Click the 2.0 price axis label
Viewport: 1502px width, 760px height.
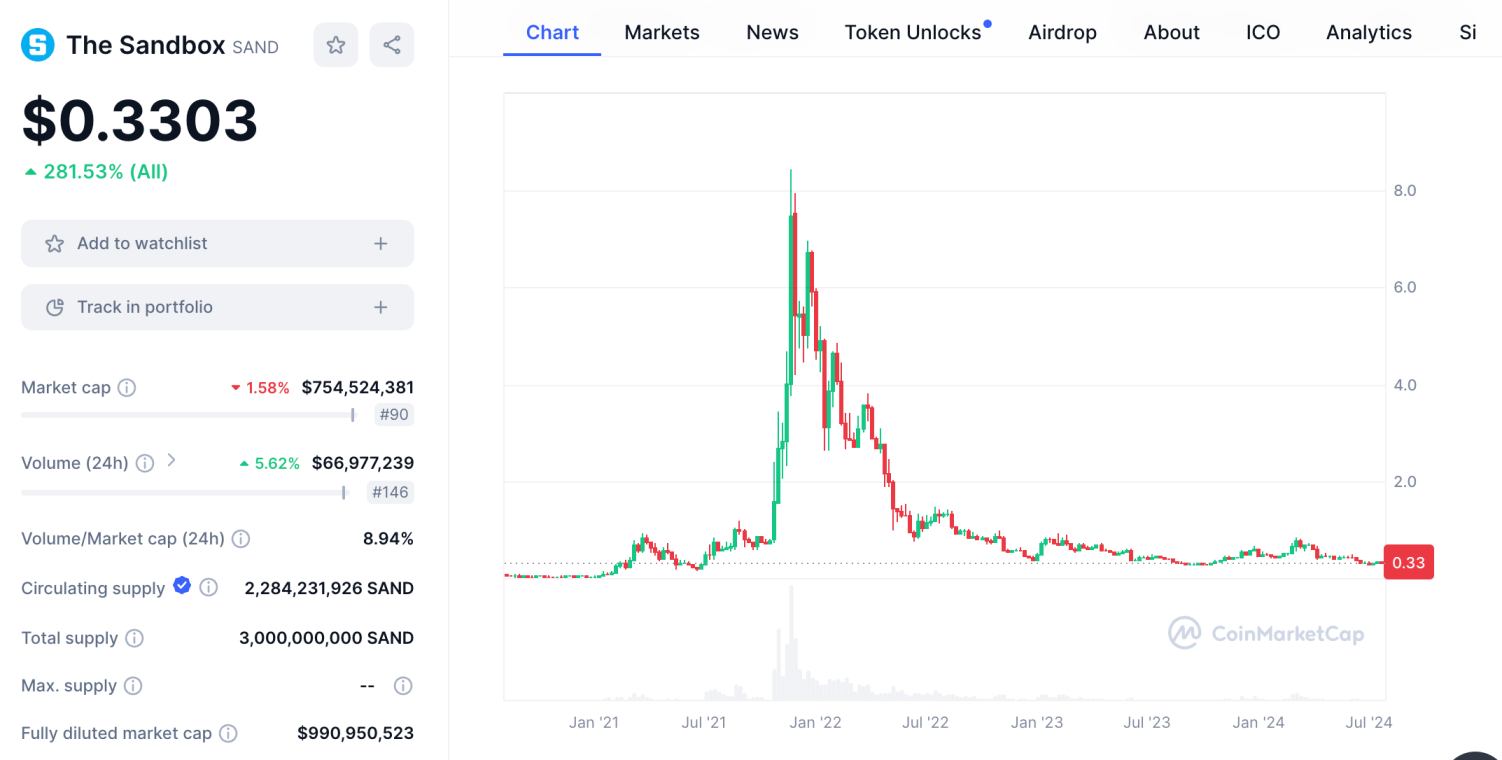pyautogui.click(x=1404, y=482)
